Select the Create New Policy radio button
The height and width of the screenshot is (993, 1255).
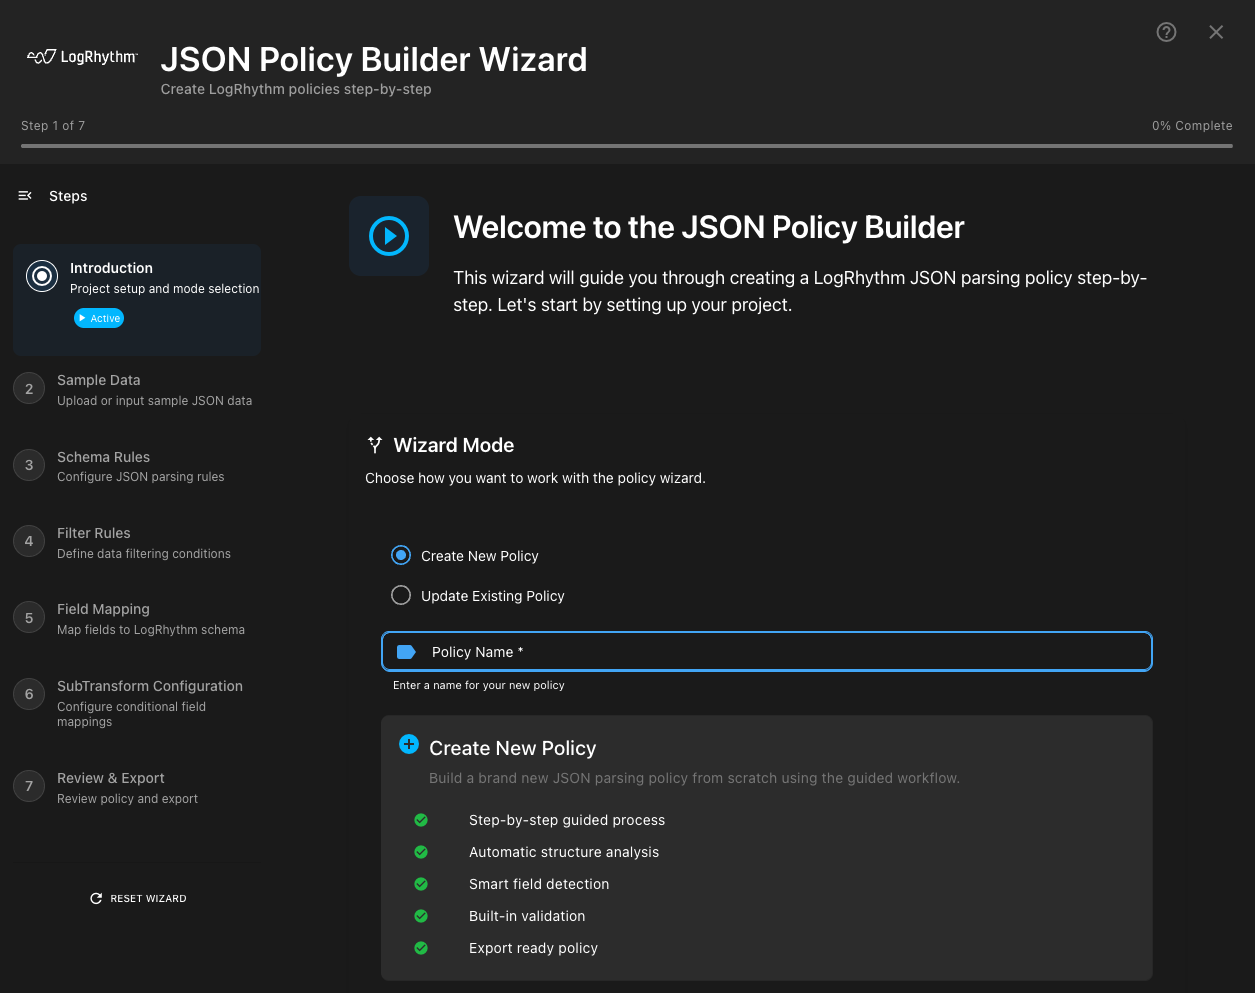point(401,555)
